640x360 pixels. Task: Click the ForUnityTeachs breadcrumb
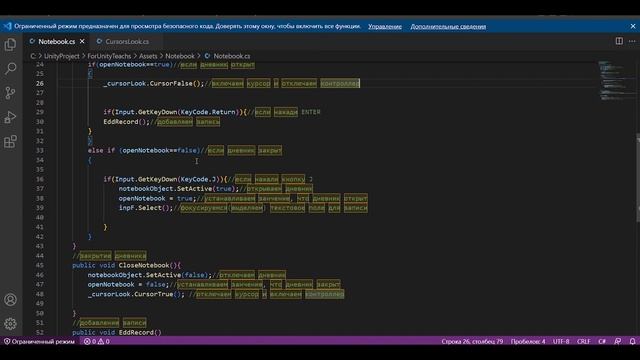click(109, 56)
